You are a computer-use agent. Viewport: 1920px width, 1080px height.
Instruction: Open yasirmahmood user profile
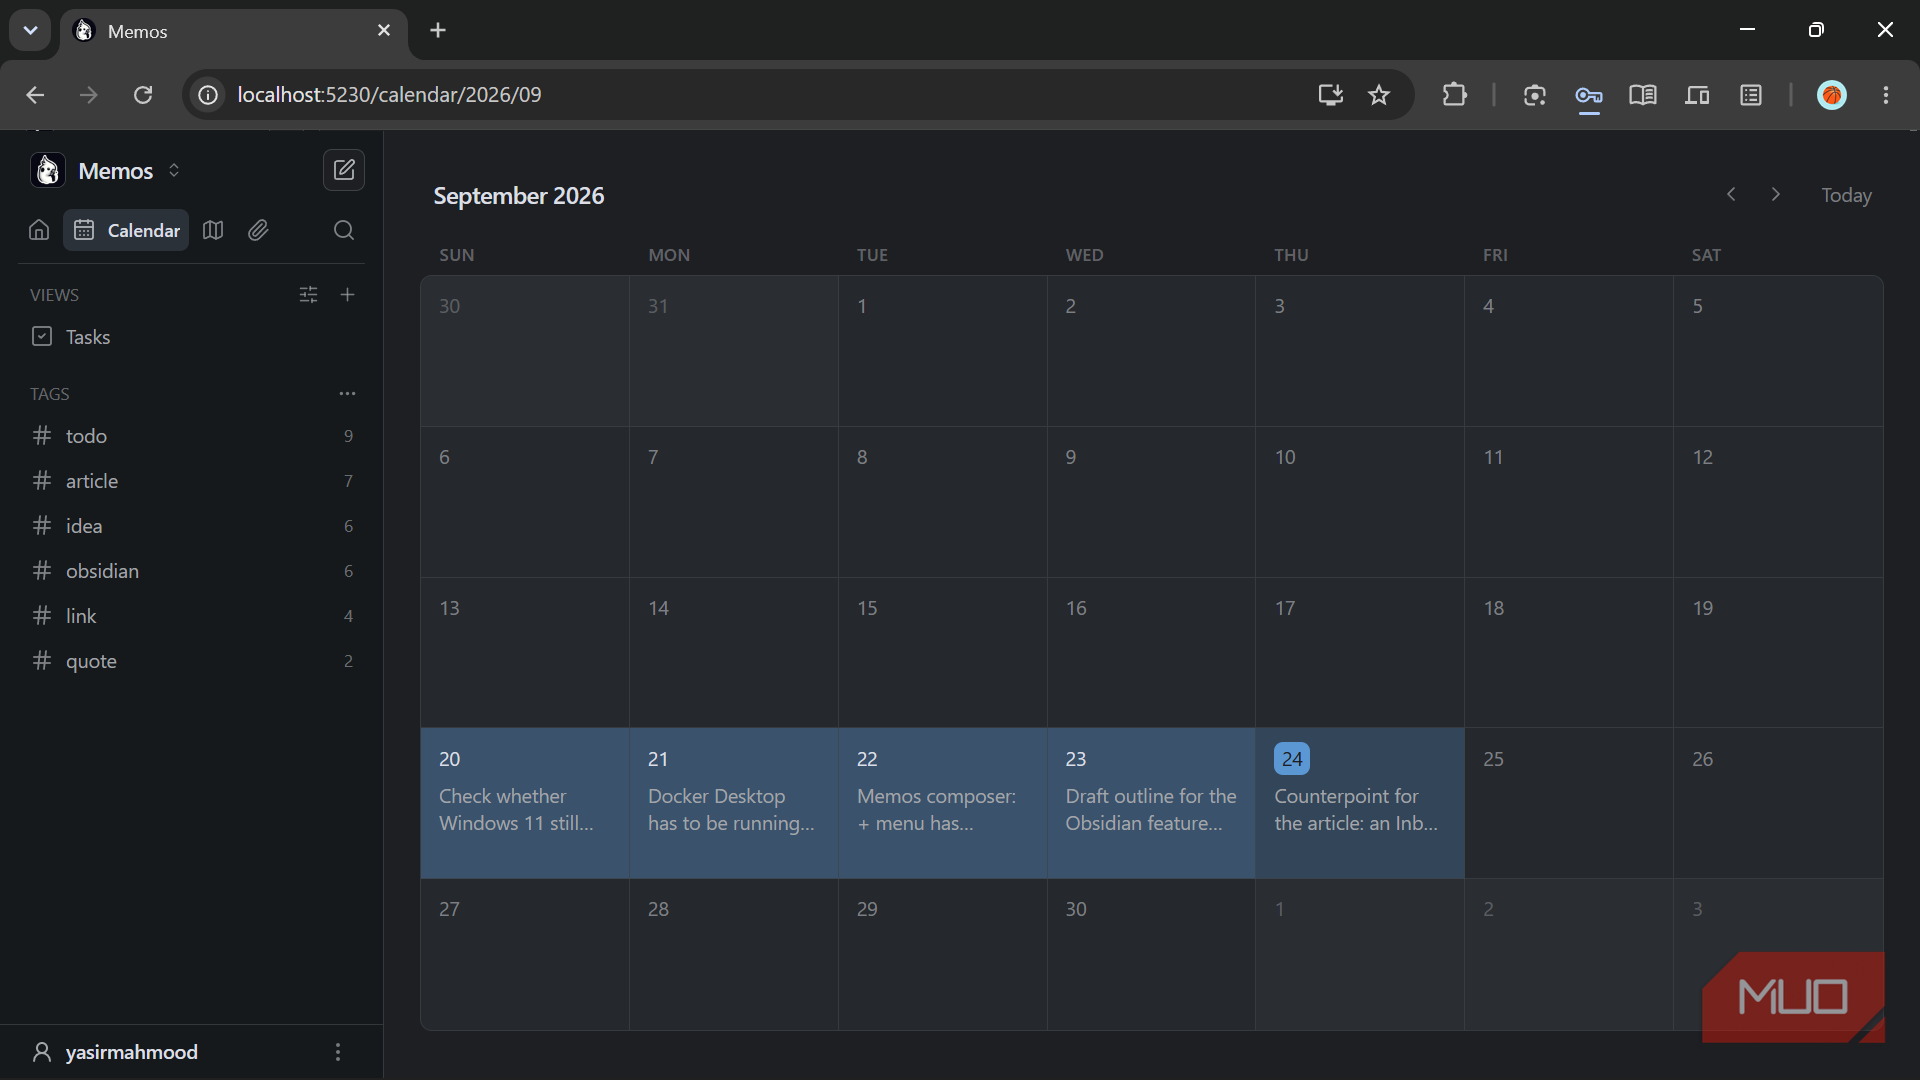pos(131,1052)
